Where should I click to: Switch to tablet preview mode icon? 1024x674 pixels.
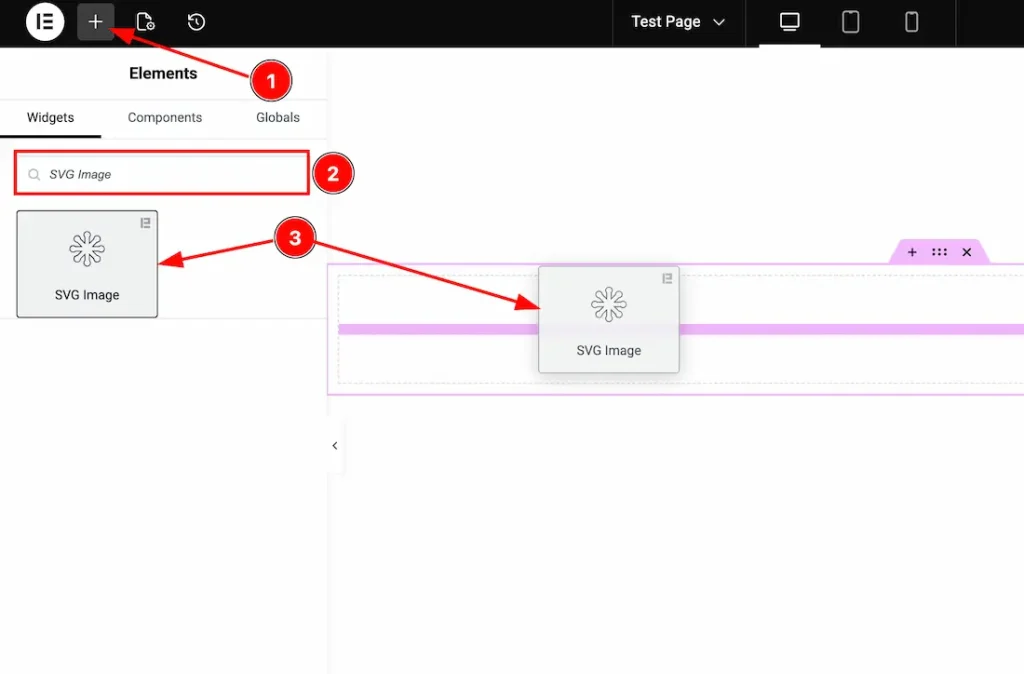coord(849,21)
